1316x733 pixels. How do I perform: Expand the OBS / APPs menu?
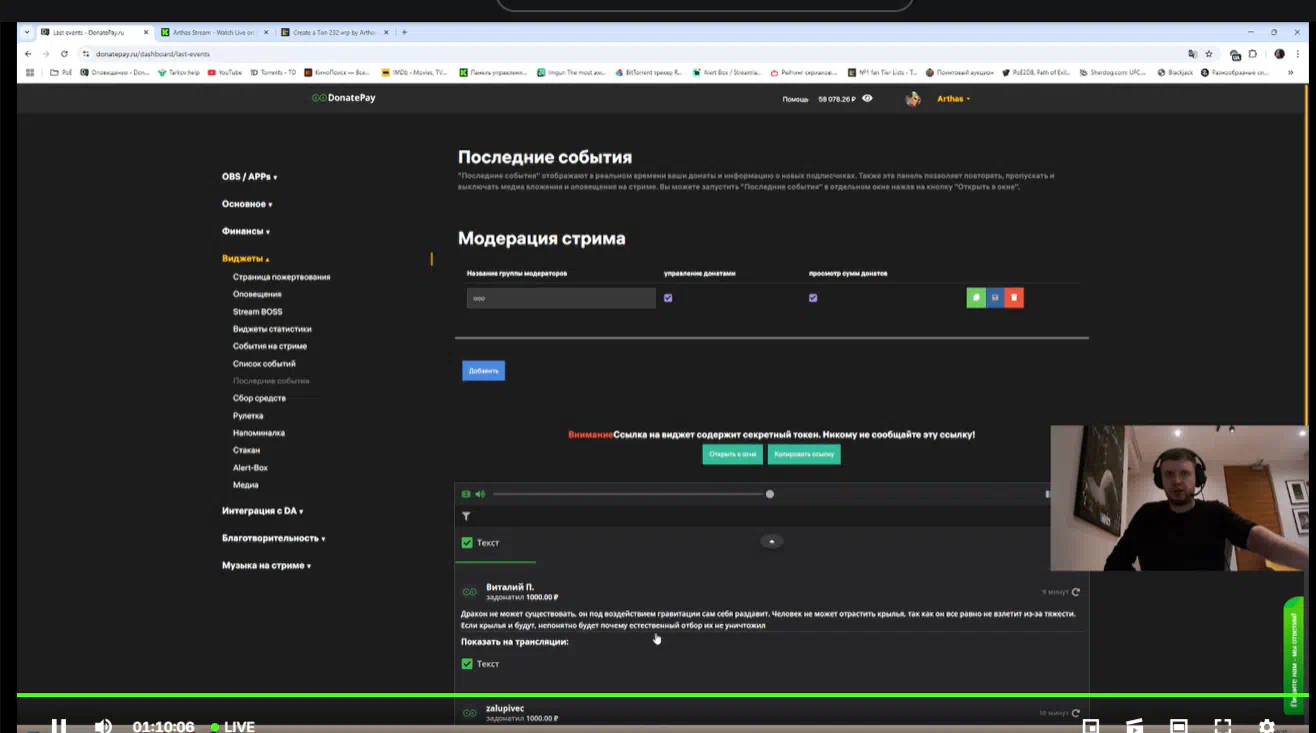click(249, 177)
